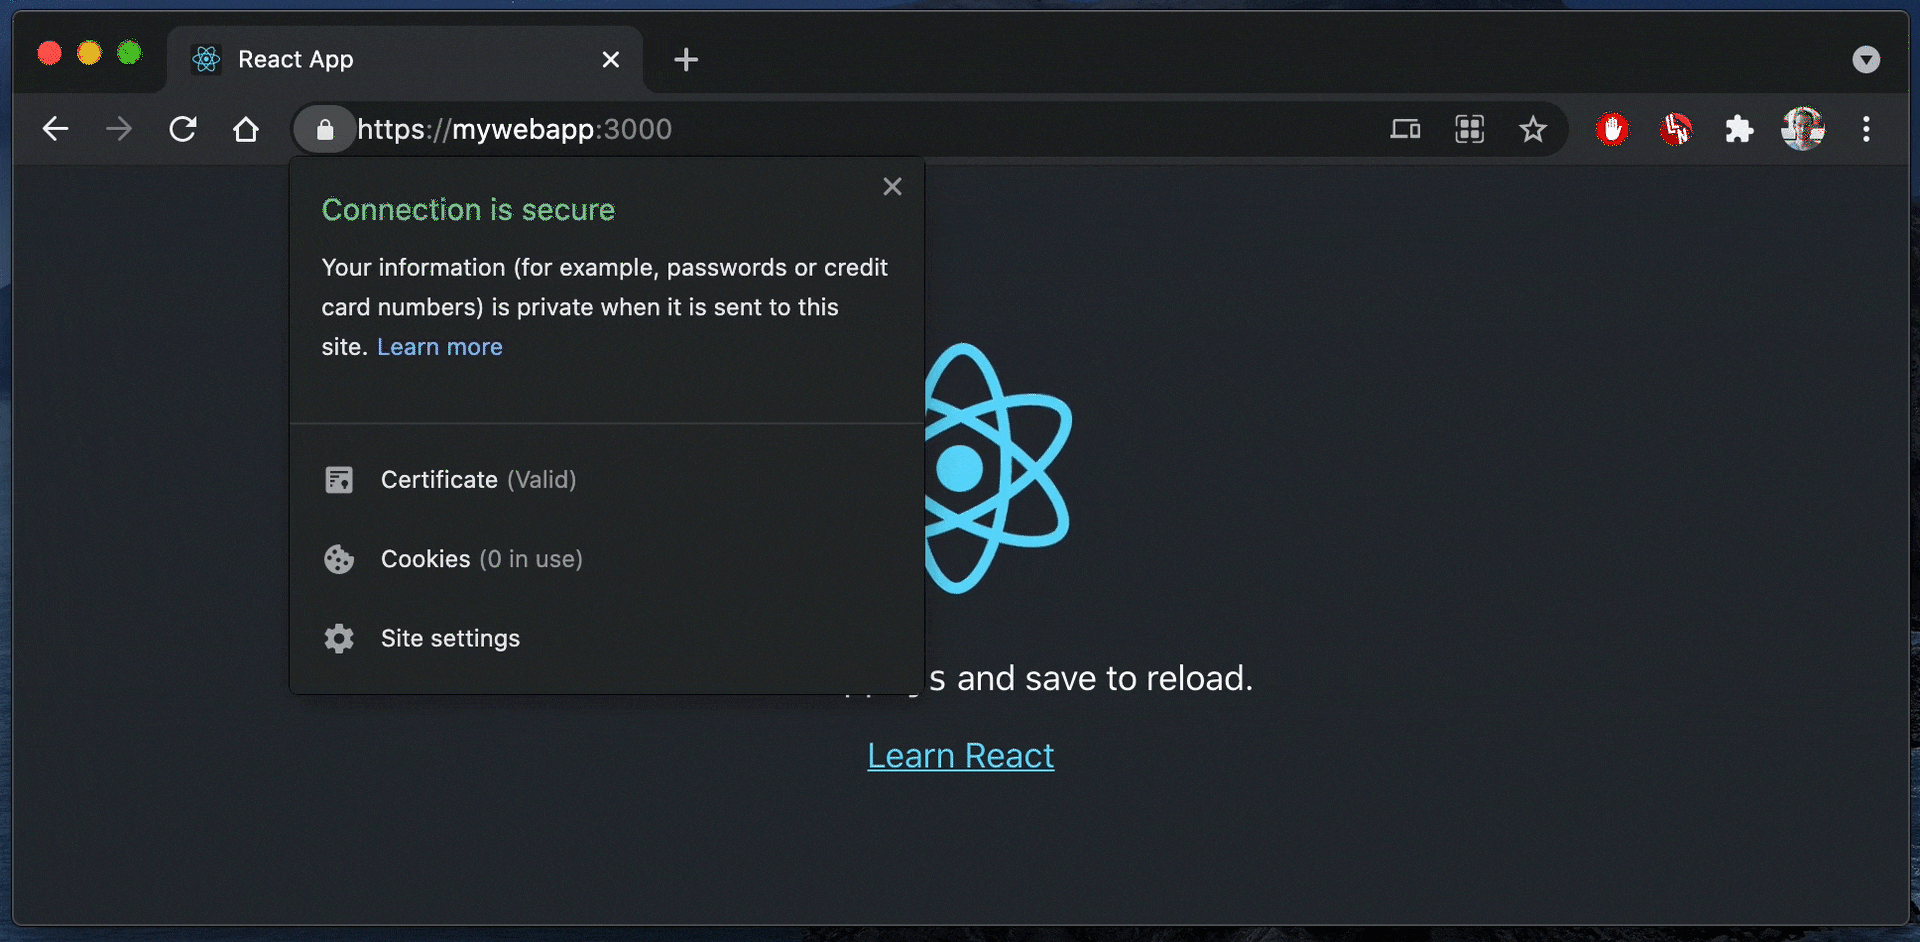Reload the page
The height and width of the screenshot is (942, 1920).
[183, 129]
